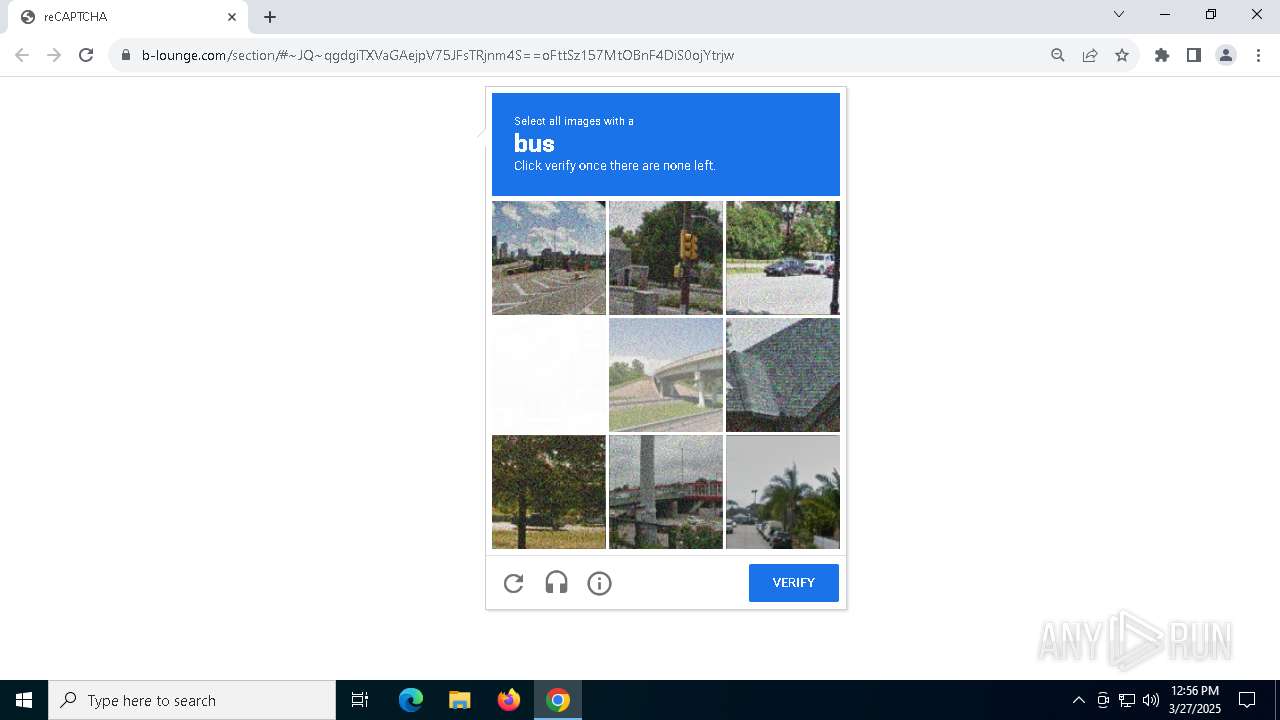
Task: Open network status tray icon
Action: (x=1127, y=700)
